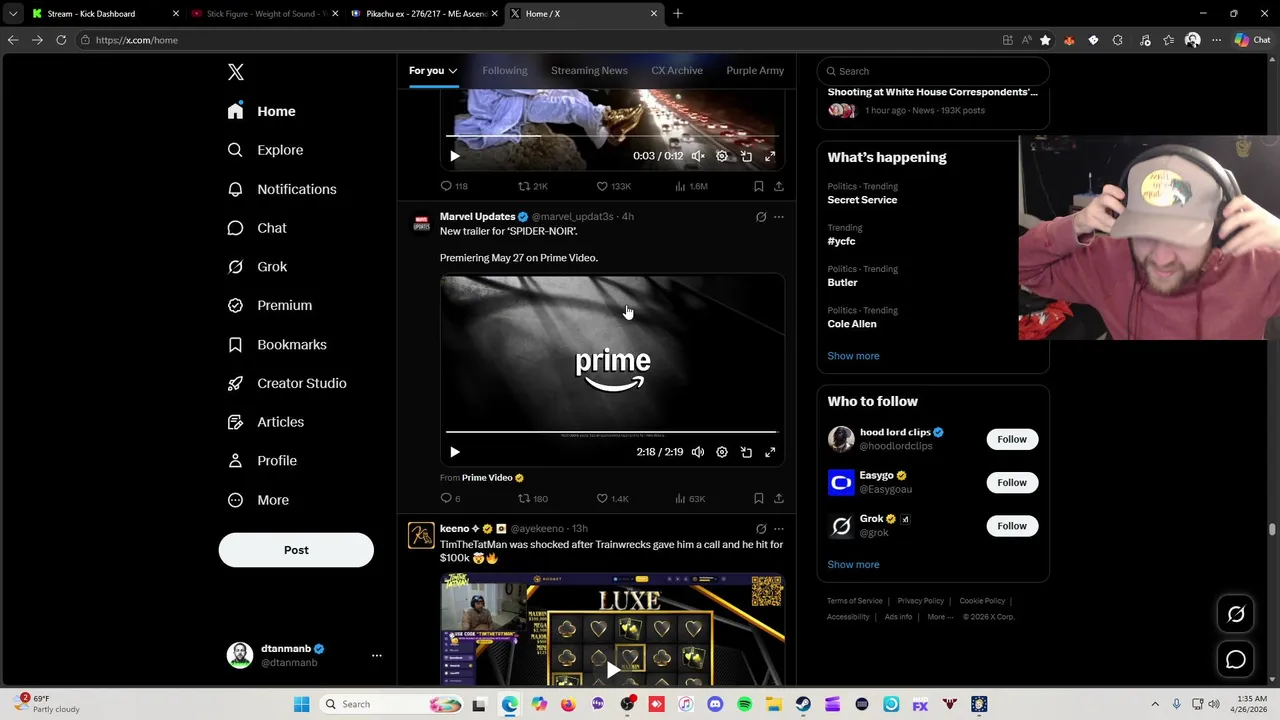Viewport: 1280px width, 720px height.
Task: Open account menu dots next to dtanmanb
Action: [377, 655]
